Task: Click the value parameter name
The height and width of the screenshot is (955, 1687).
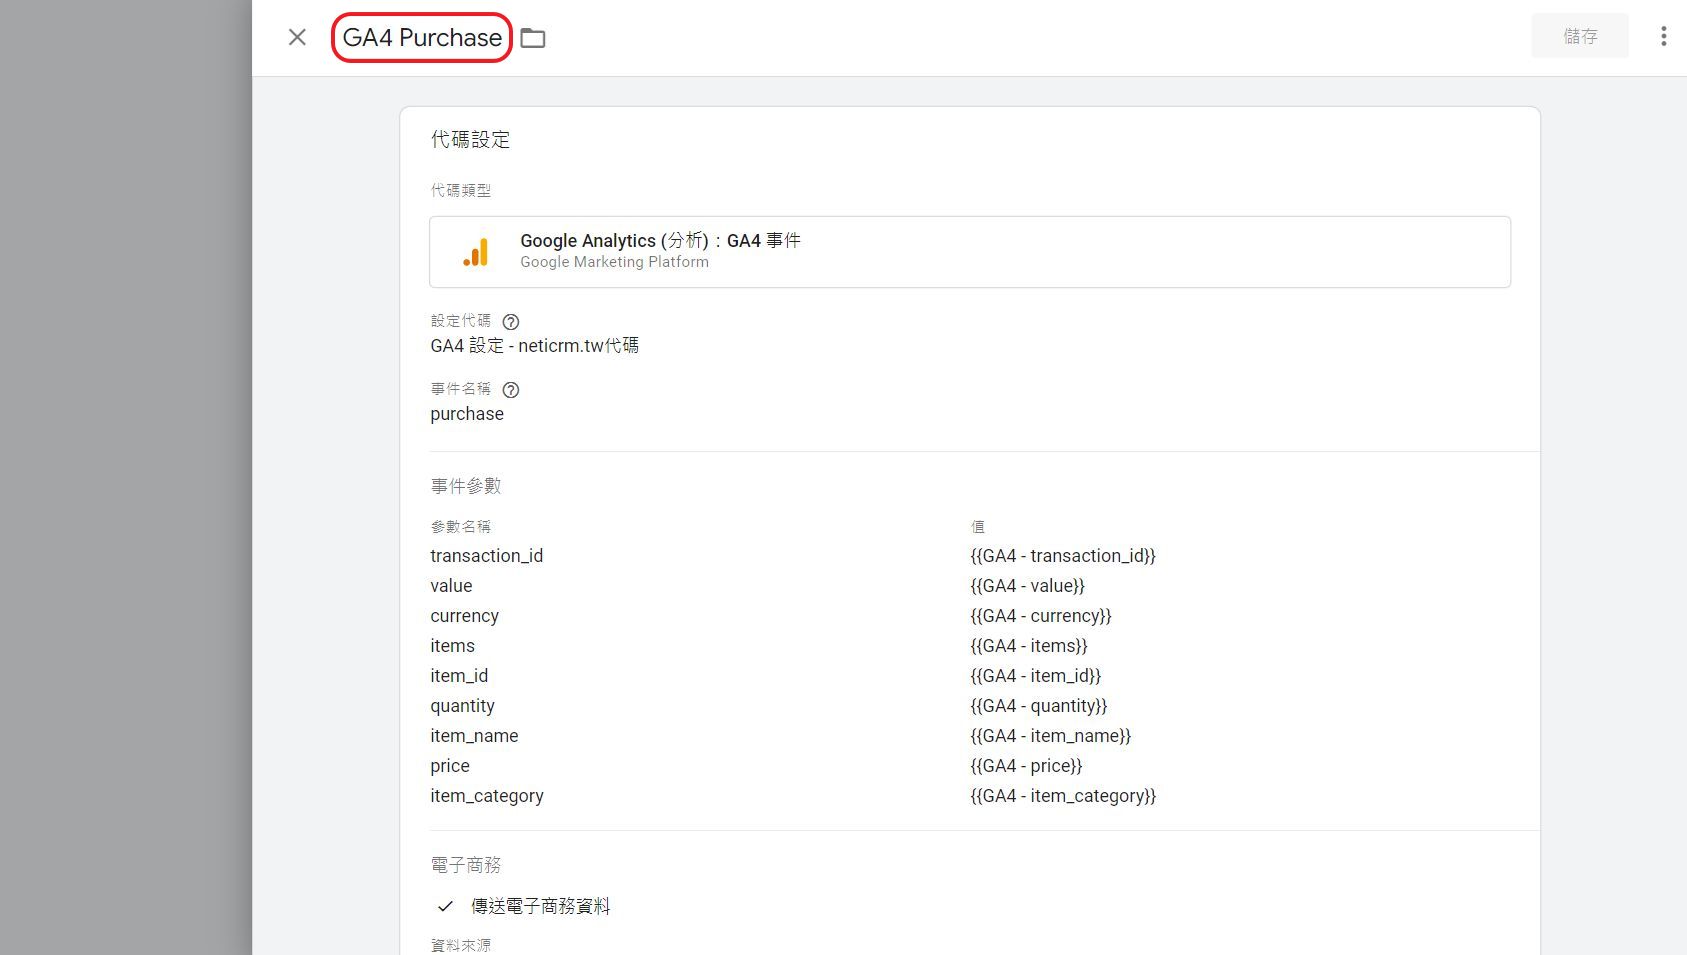Action: pyautogui.click(x=451, y=586)
